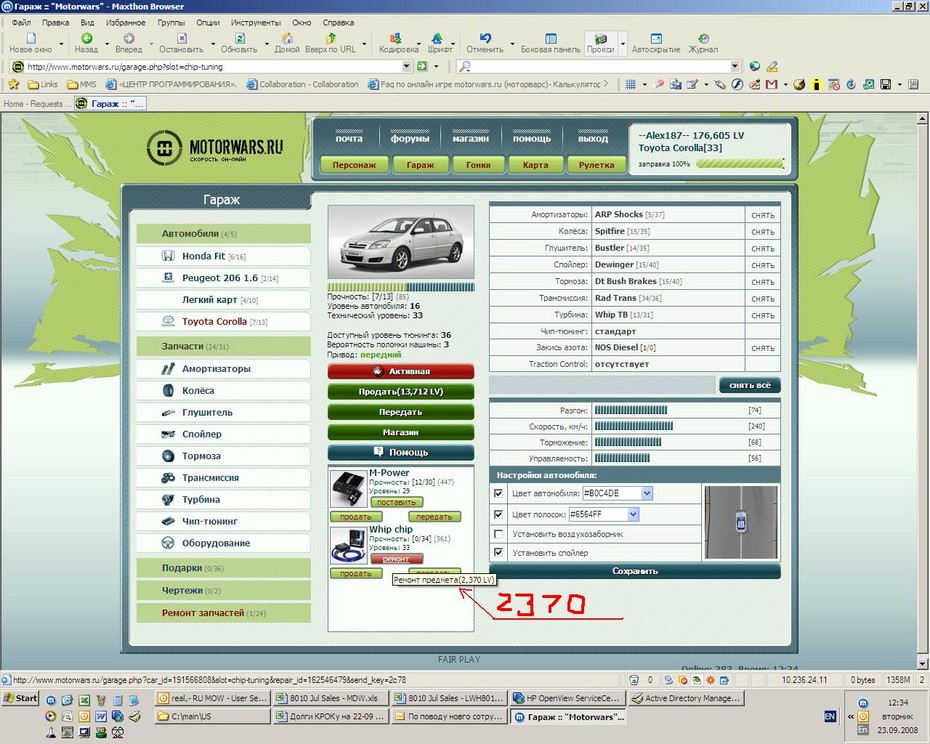Screen dimensions: 930x744
Task: Expand the address bar URL dropdown
Action: [406, 66]
